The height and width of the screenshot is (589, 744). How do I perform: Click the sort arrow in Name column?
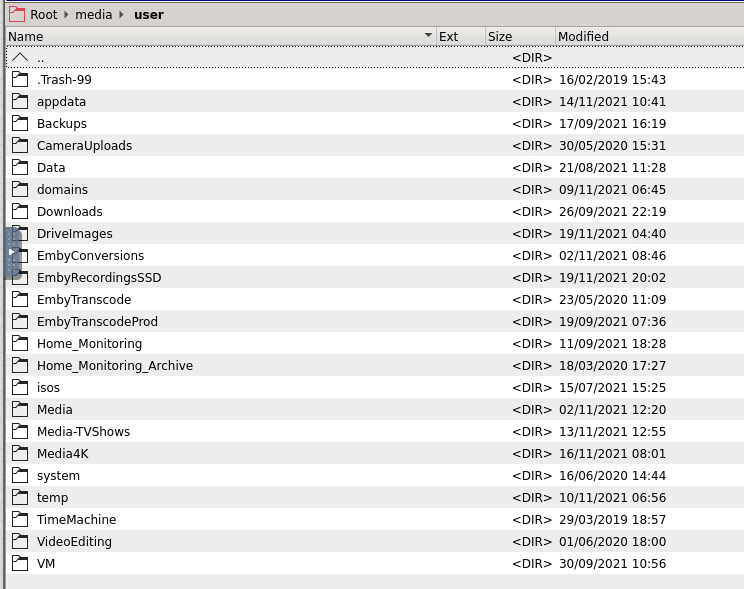pyautogui.click(x=428, y=36)
